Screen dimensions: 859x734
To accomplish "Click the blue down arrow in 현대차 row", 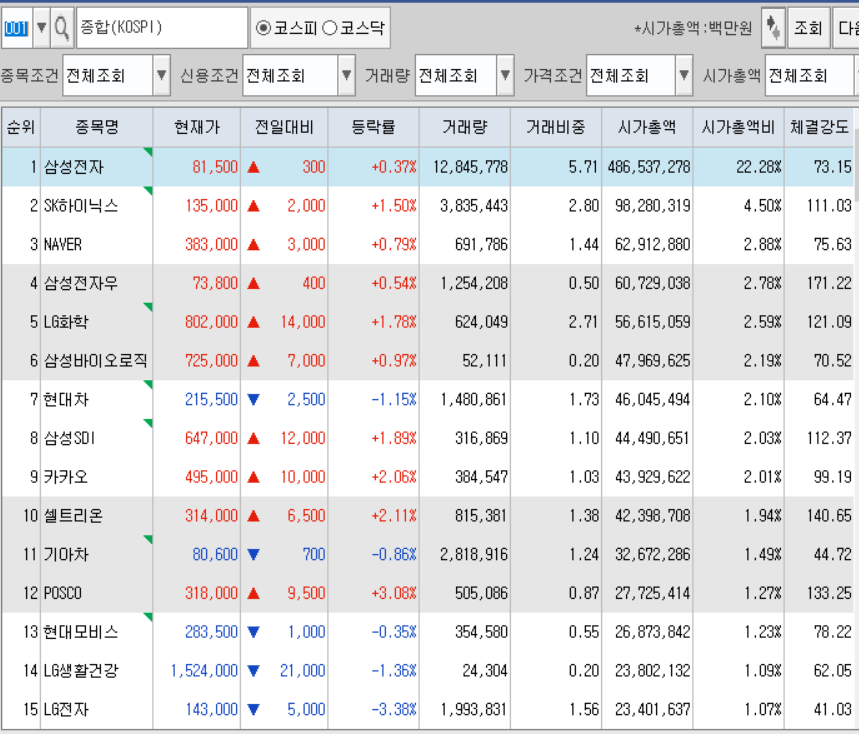I will click(x=254, y=400).
